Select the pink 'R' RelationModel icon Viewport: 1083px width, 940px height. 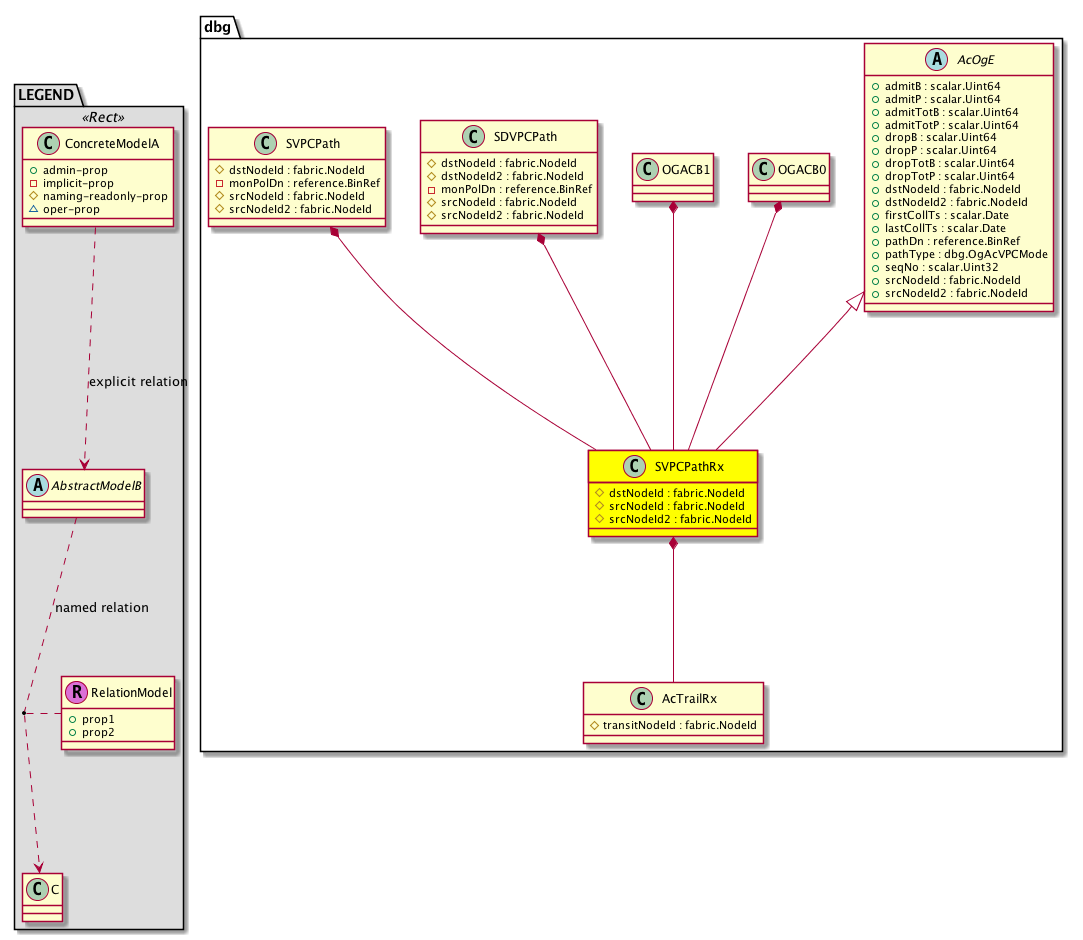76,692
